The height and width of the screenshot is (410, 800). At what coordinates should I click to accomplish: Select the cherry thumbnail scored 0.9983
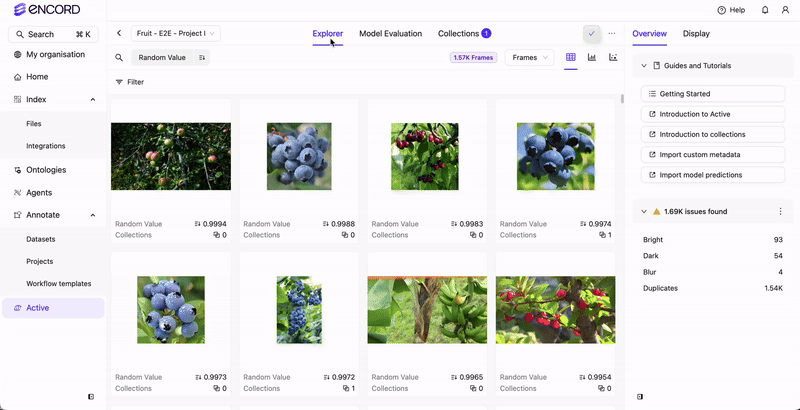(424, 156)
